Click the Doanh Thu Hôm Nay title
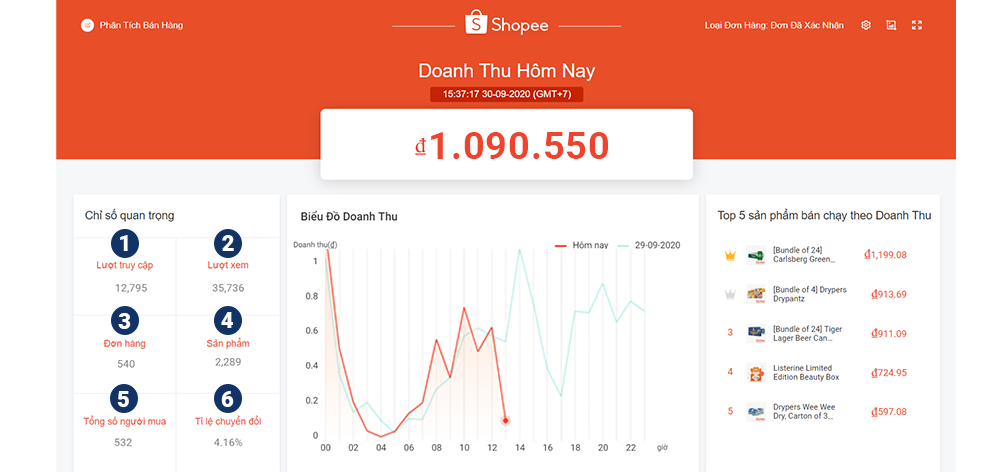The image size is (1000, 472). click(506, 71)
